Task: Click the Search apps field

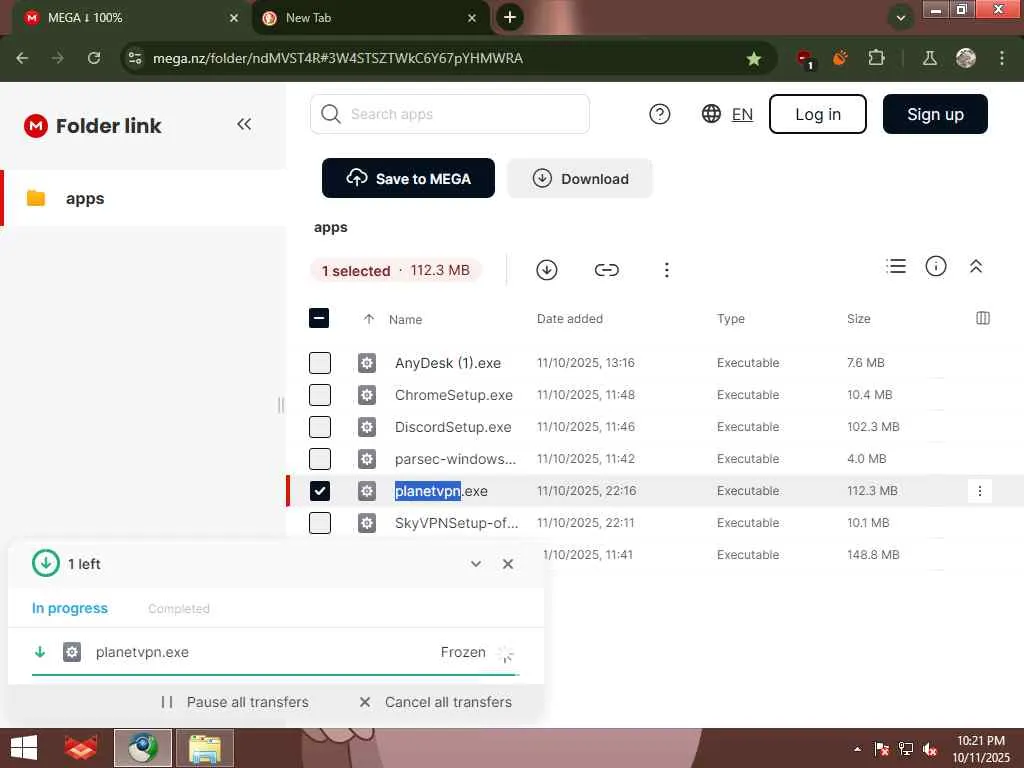Action: pyautogui.click(x=450, y=114)
